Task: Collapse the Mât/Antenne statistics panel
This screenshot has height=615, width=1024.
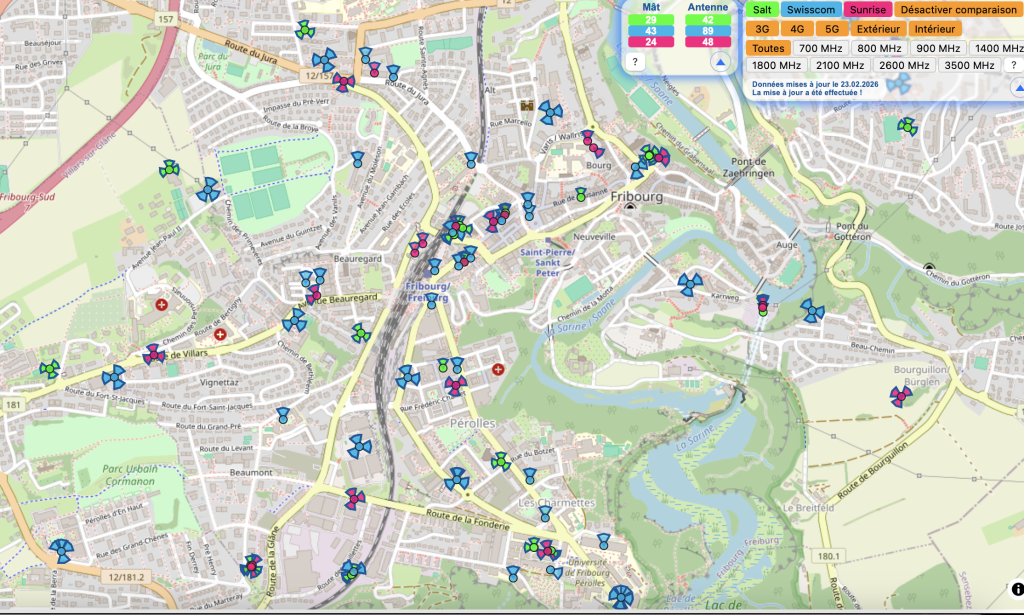Action: point(719,62)
